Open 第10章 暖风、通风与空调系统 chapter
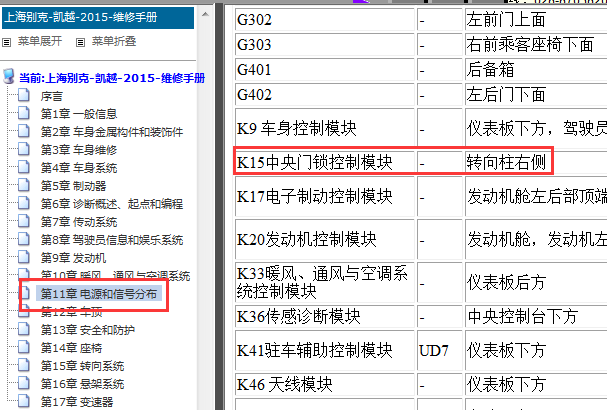Image resolution: width=607 pixels, height=410 pixels. (115, 276)
